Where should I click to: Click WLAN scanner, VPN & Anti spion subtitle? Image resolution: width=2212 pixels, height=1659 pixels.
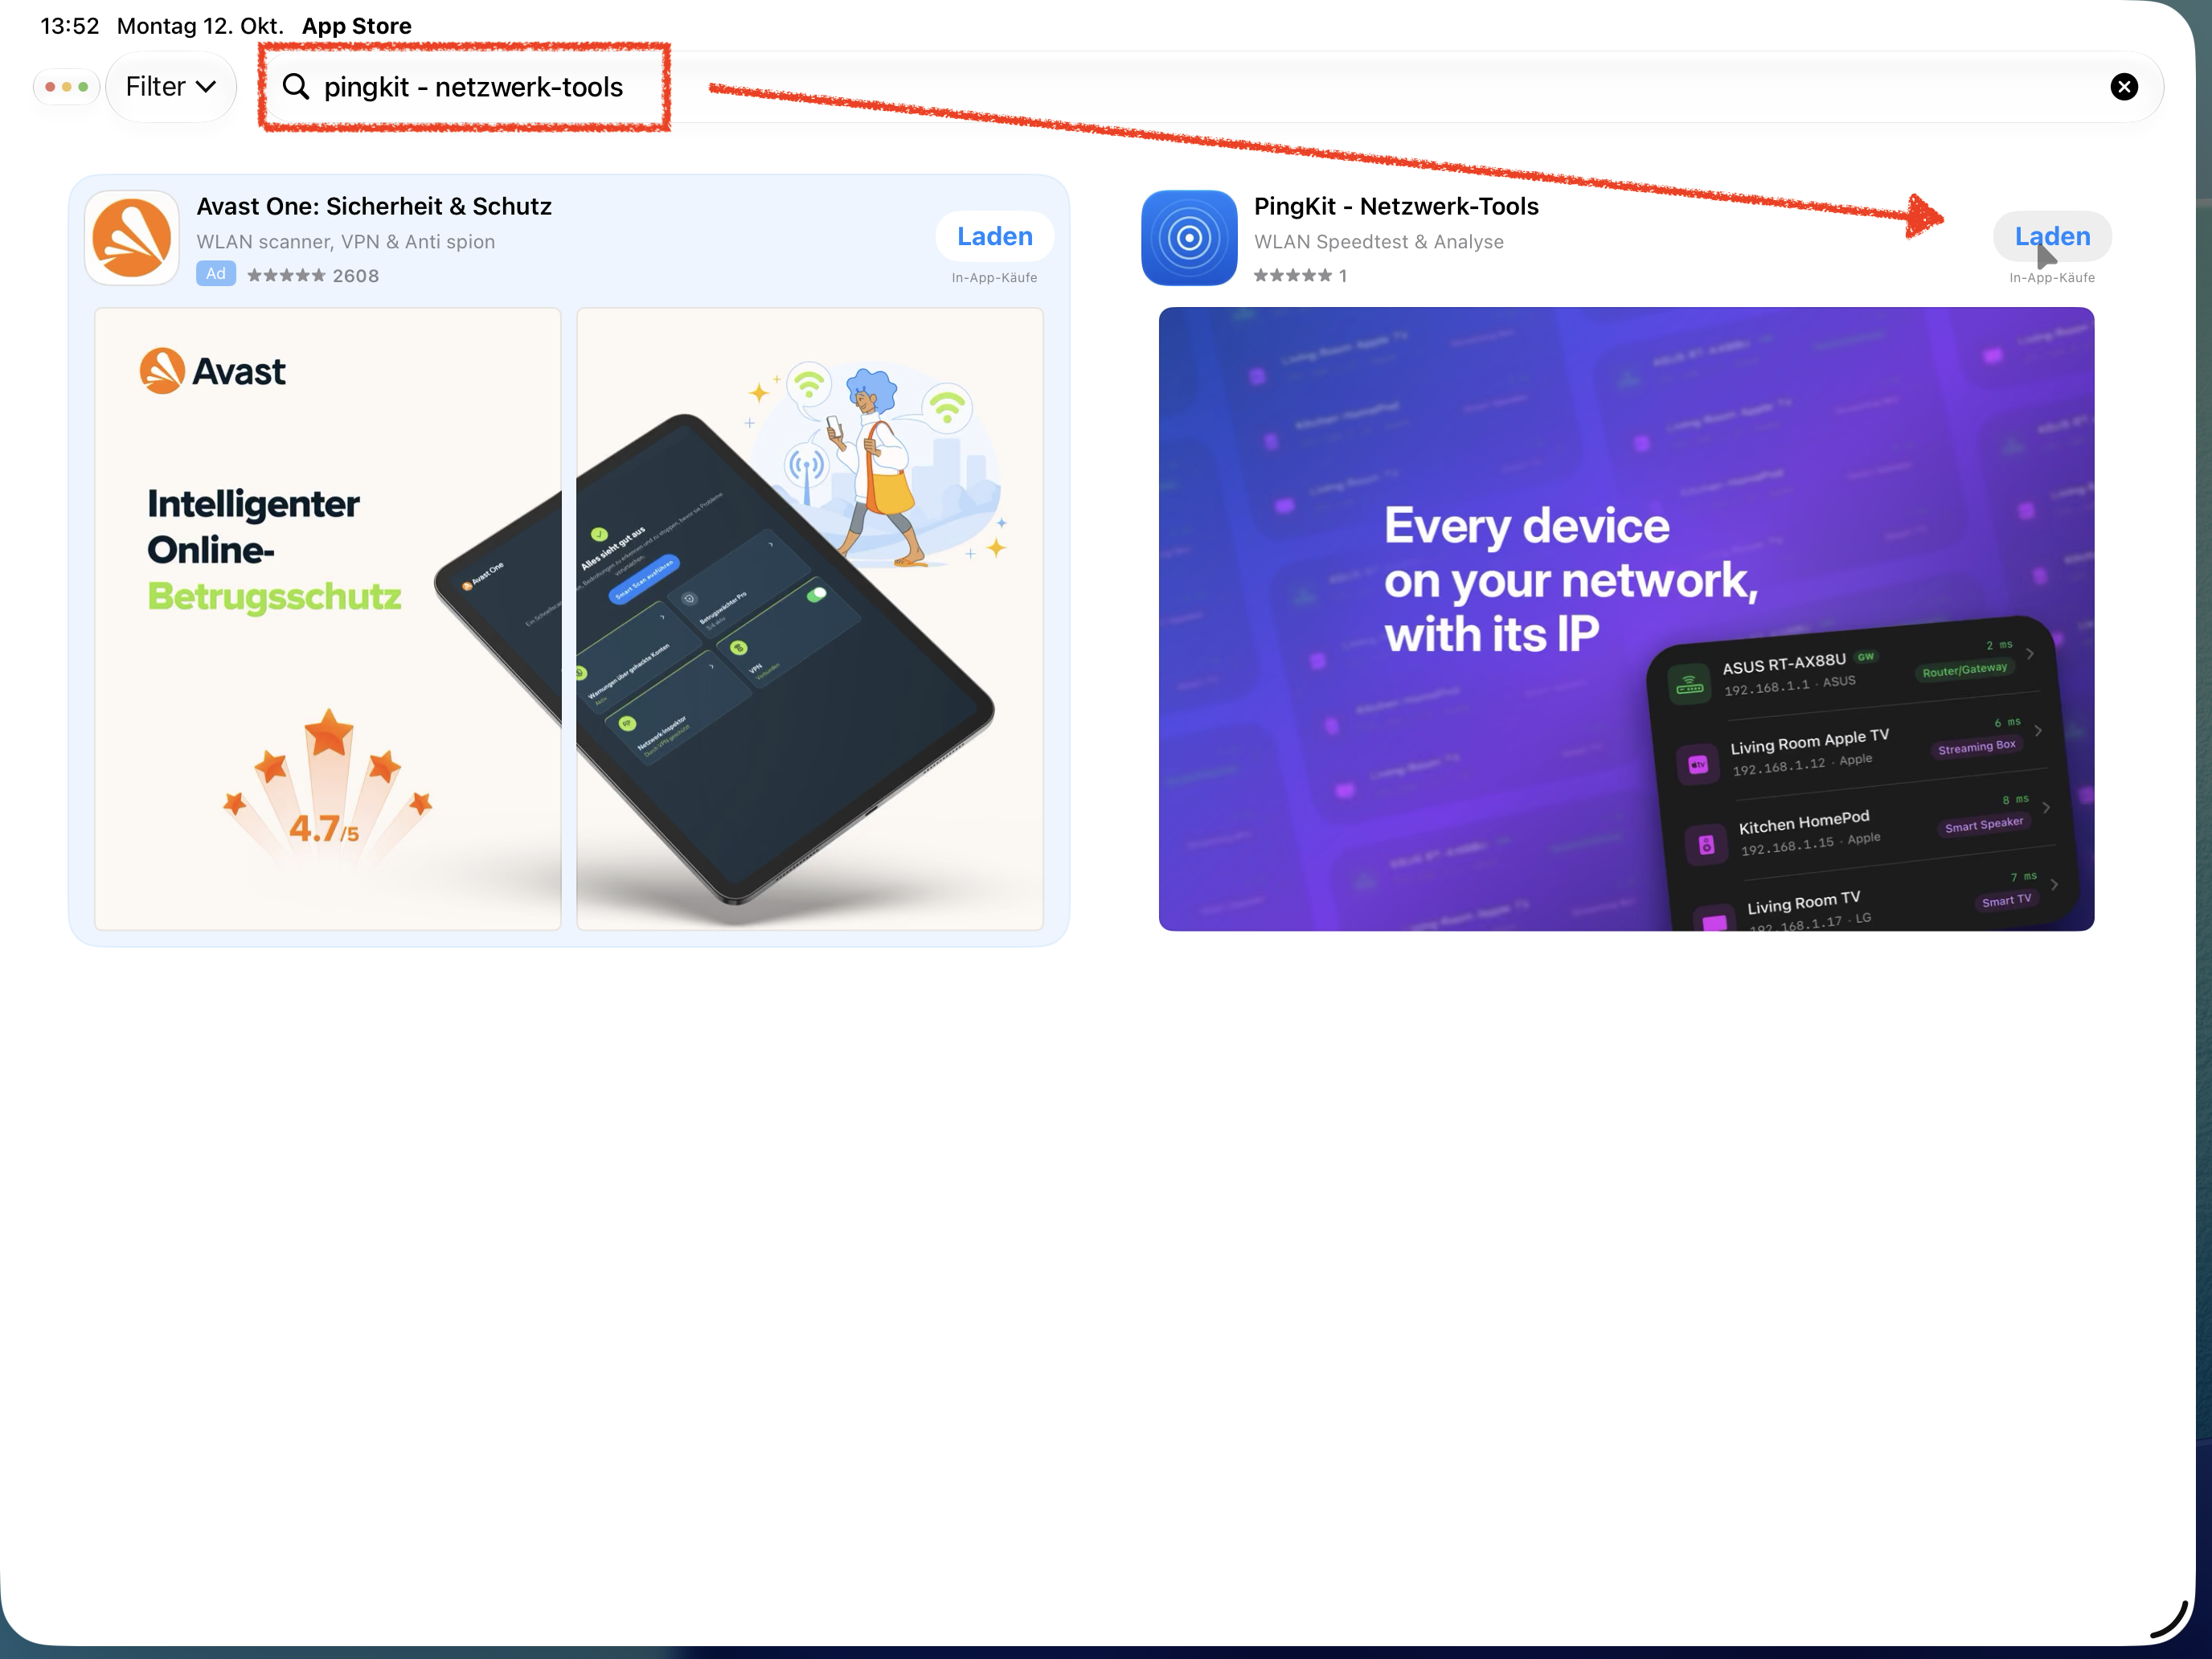click(346, 242)
